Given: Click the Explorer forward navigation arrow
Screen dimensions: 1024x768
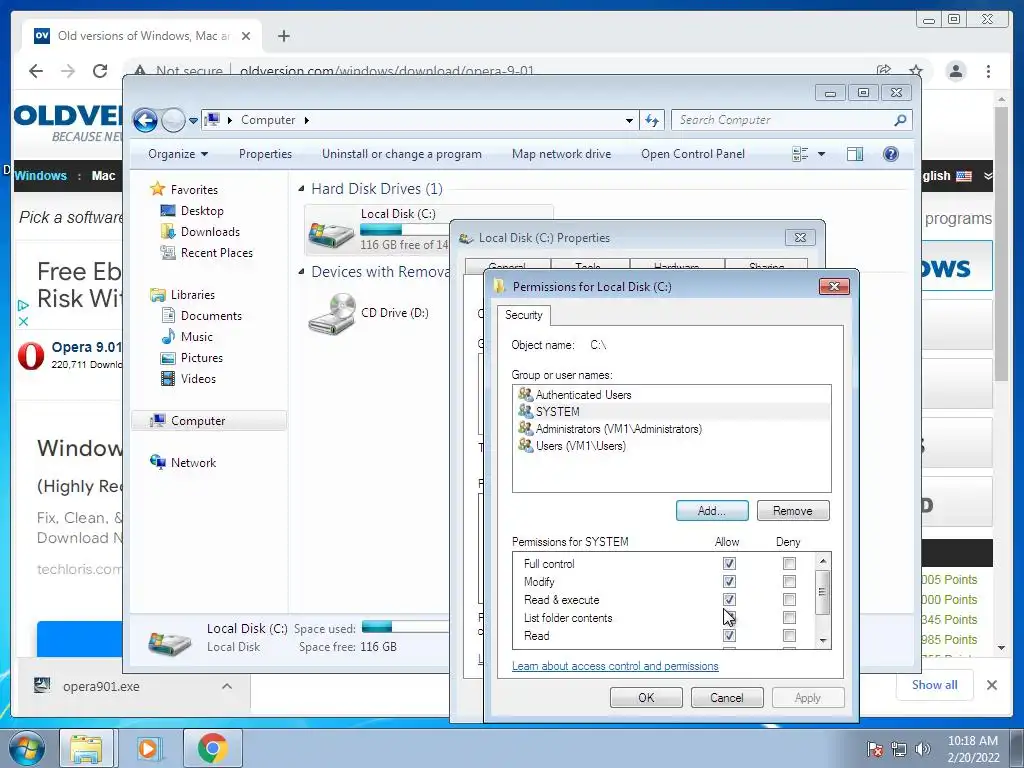Looking at the screenshot, I should point(173,120).
